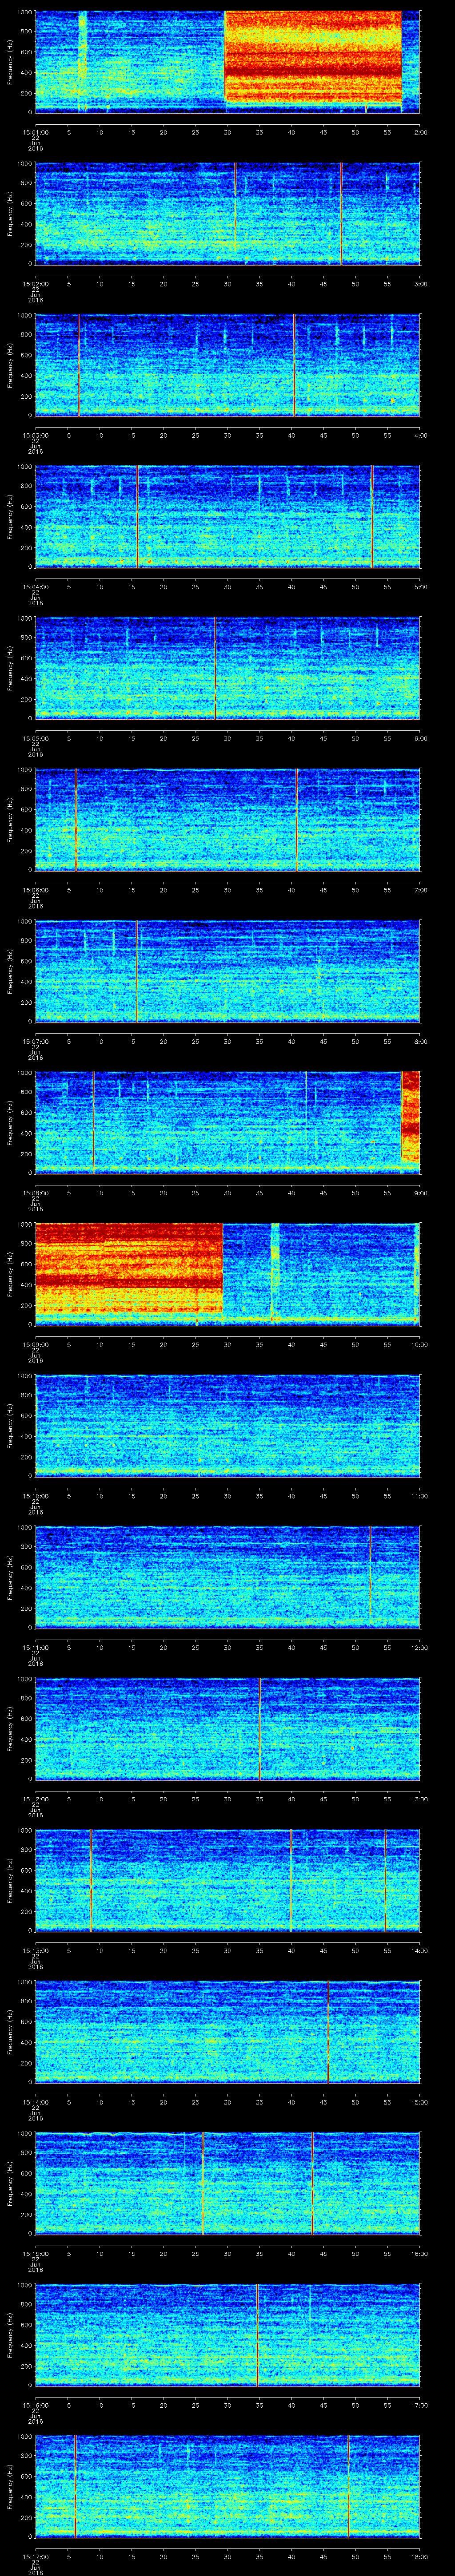Click the 15:14:00 start time label

pos(36,2101)
